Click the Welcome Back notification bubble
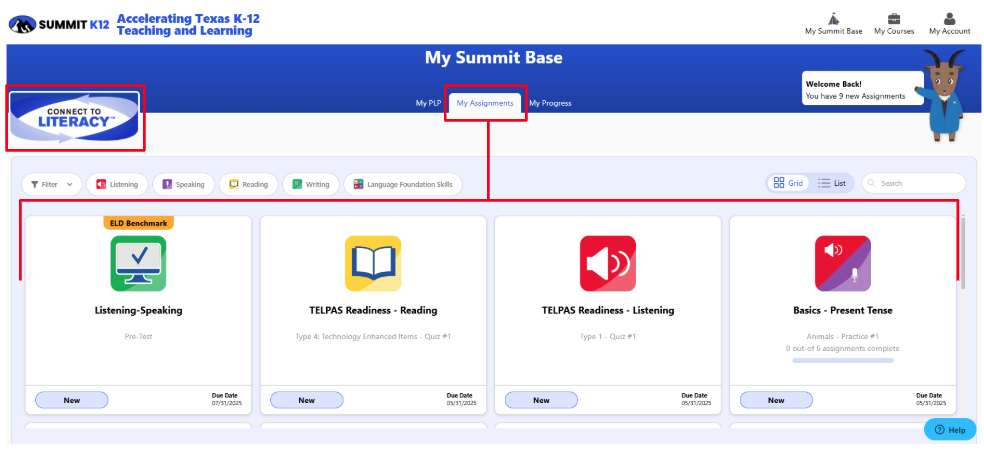The width and height of the screenshot is (984, 451). (x=862, y=90)
